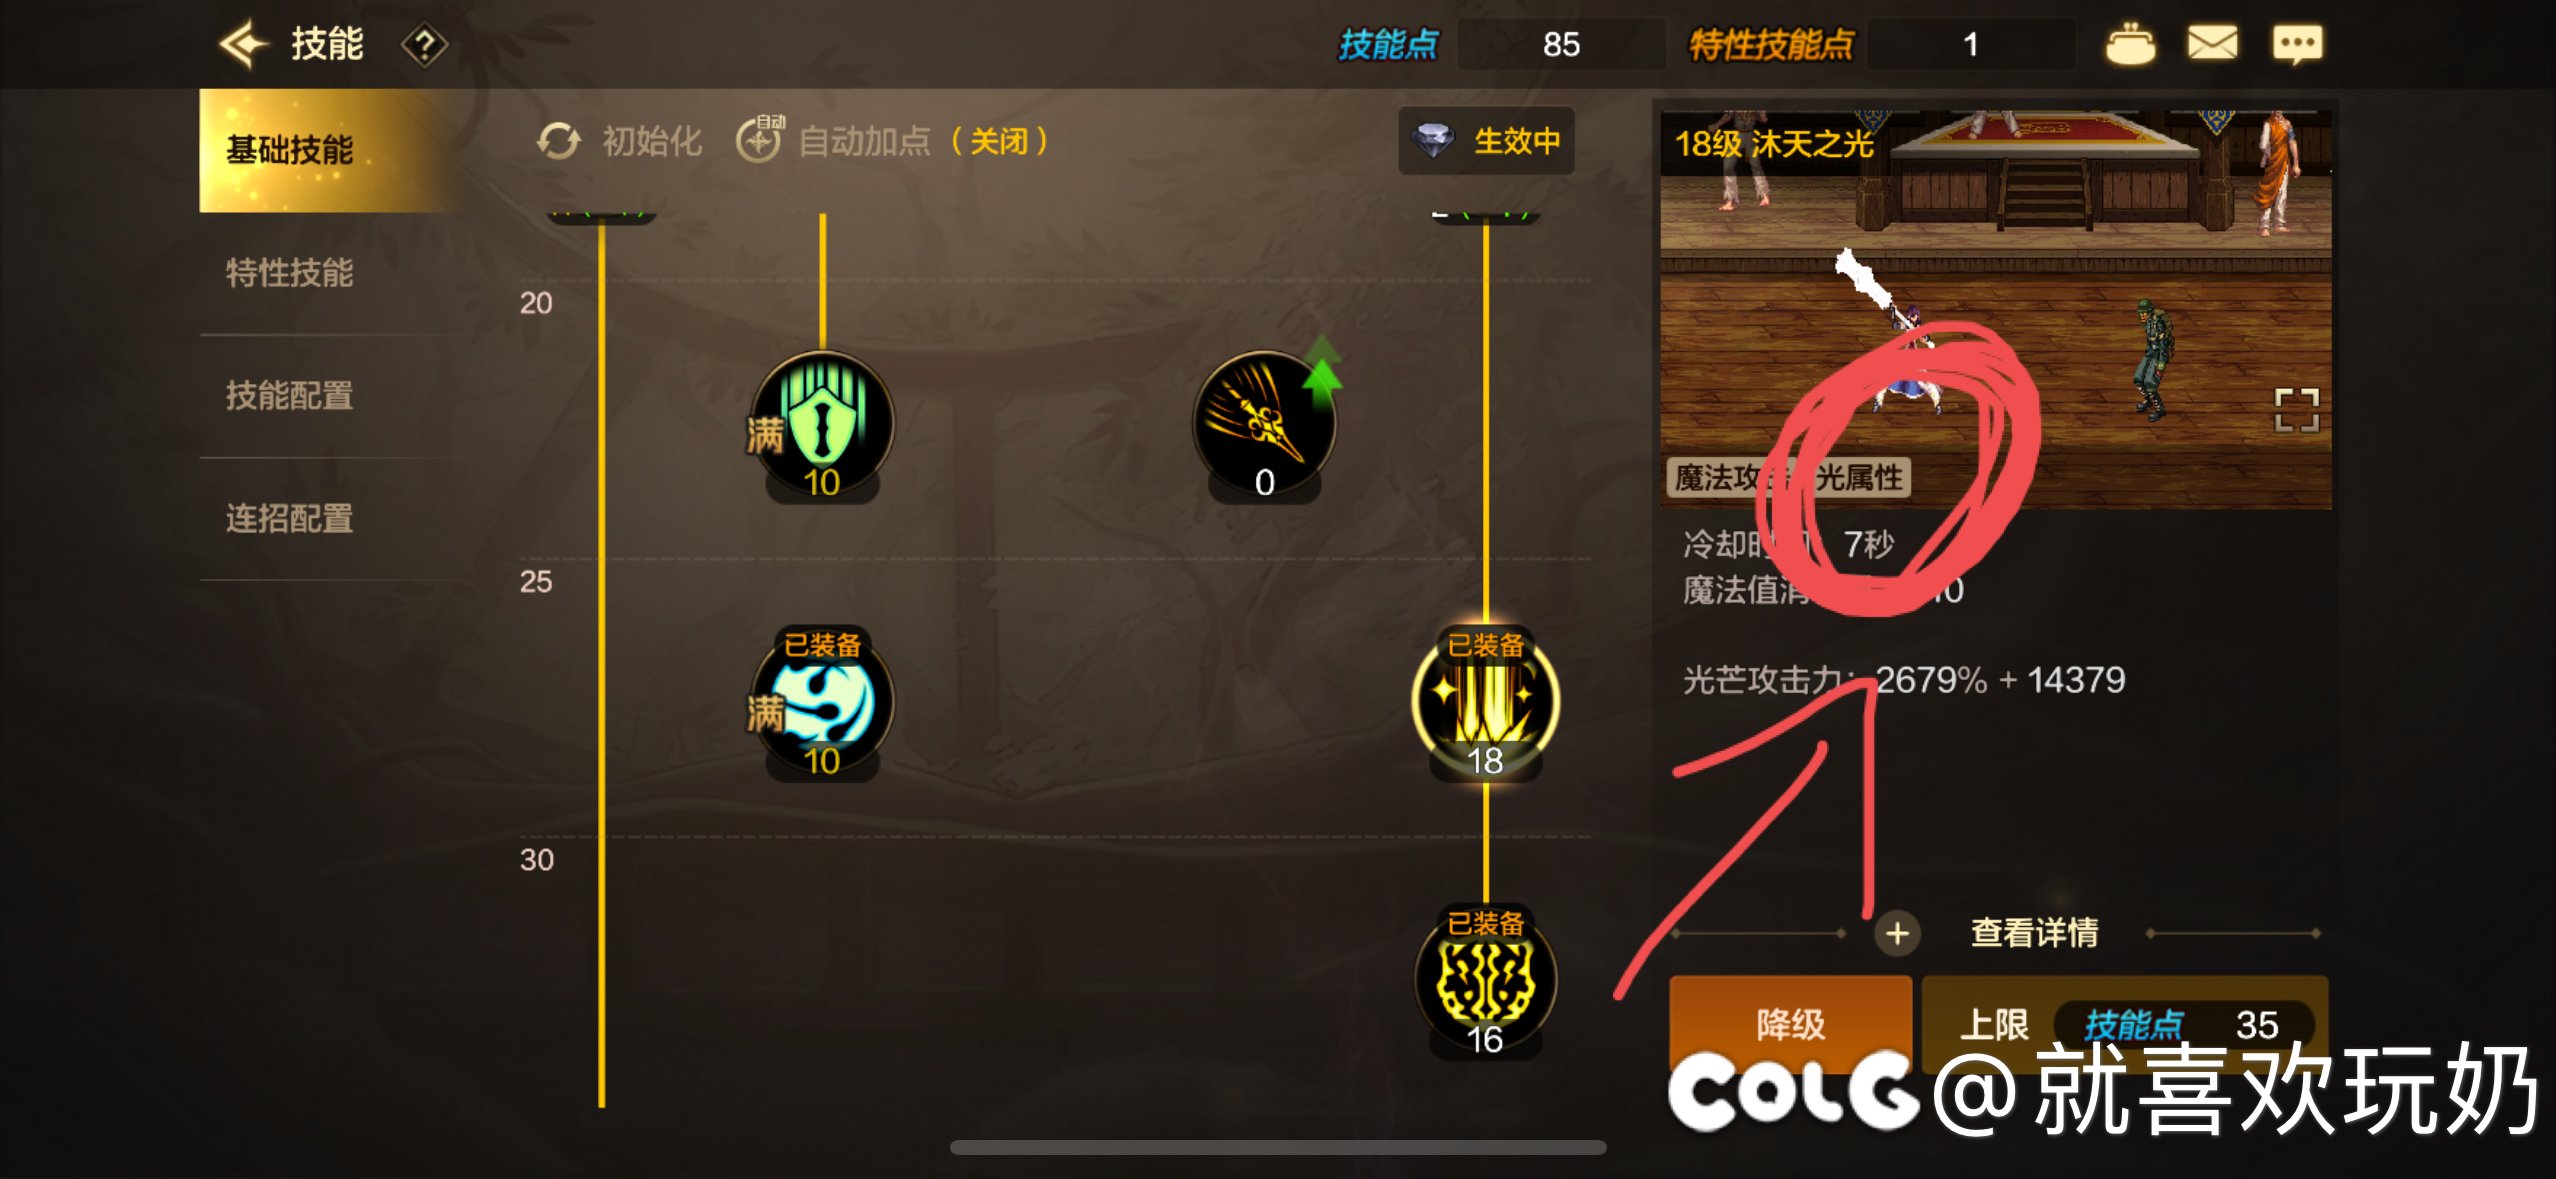Select the level 16 equipped skill icon
Viewport: 2556px width, 1179px height.
[x=1485, y=981]
